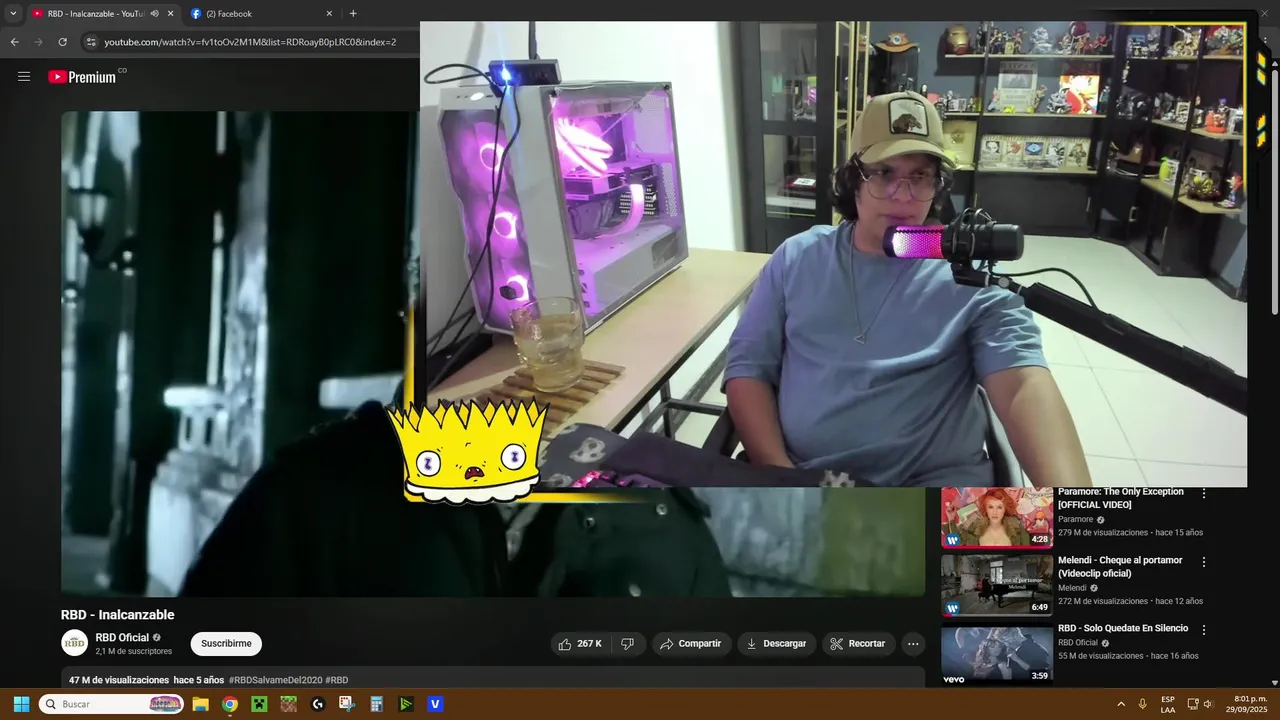
Task: Select the RBD - Inalcanzable YouTube tab
Action: [x=95, y=14]
